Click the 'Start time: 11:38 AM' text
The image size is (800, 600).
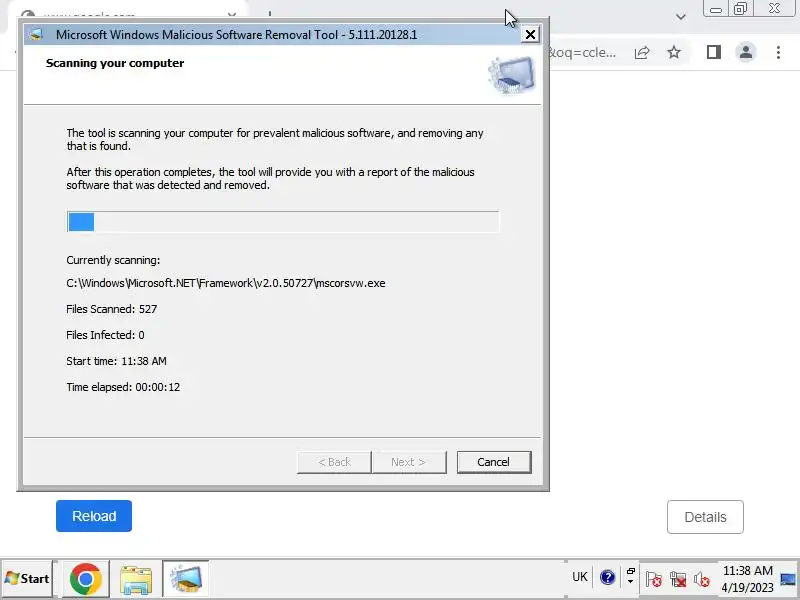click(116, 361)
